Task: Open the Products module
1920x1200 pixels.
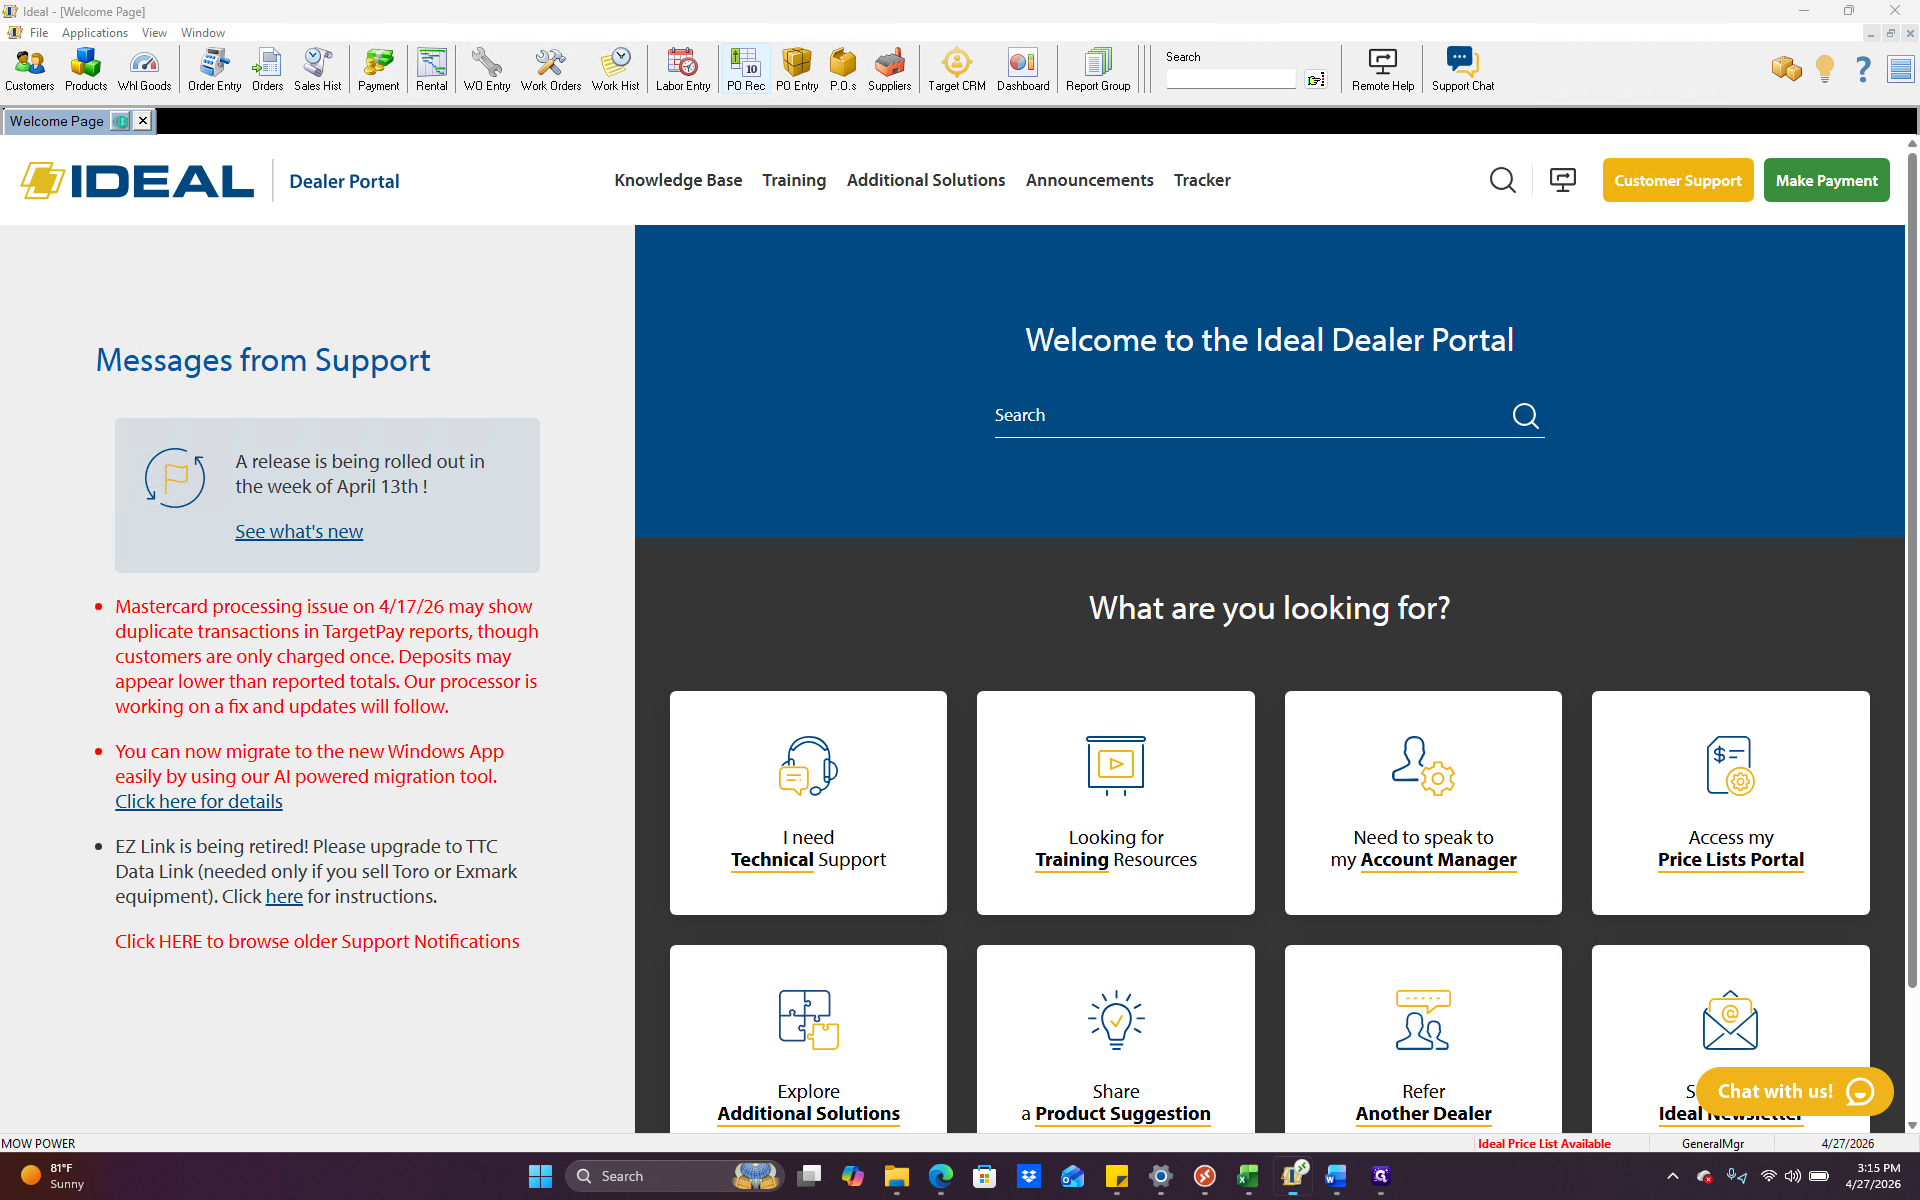Action: [x=86, y=70]
